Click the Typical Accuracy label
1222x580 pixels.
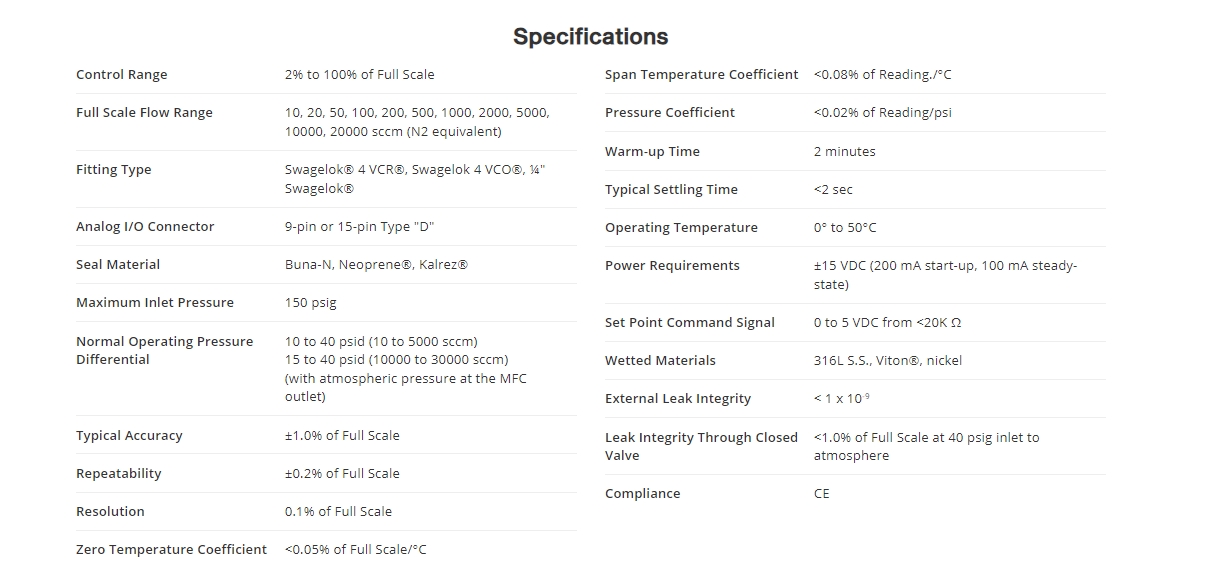(x=129, y=436)
